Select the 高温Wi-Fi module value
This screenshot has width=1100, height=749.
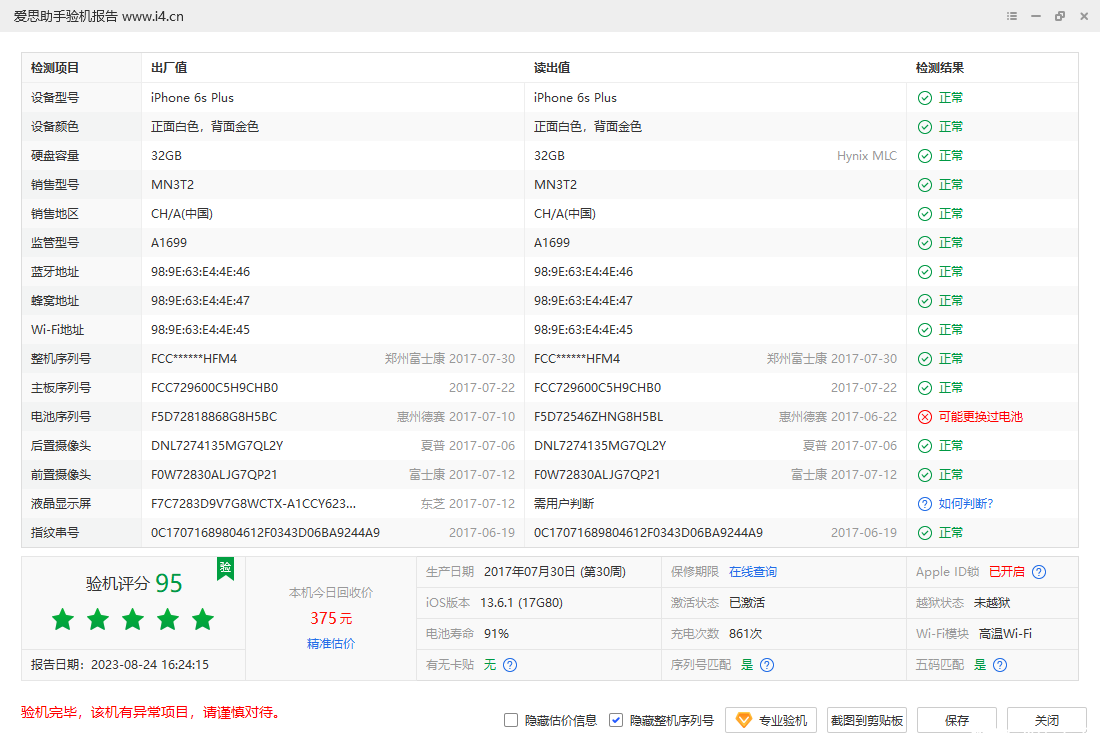point(1005,634)
